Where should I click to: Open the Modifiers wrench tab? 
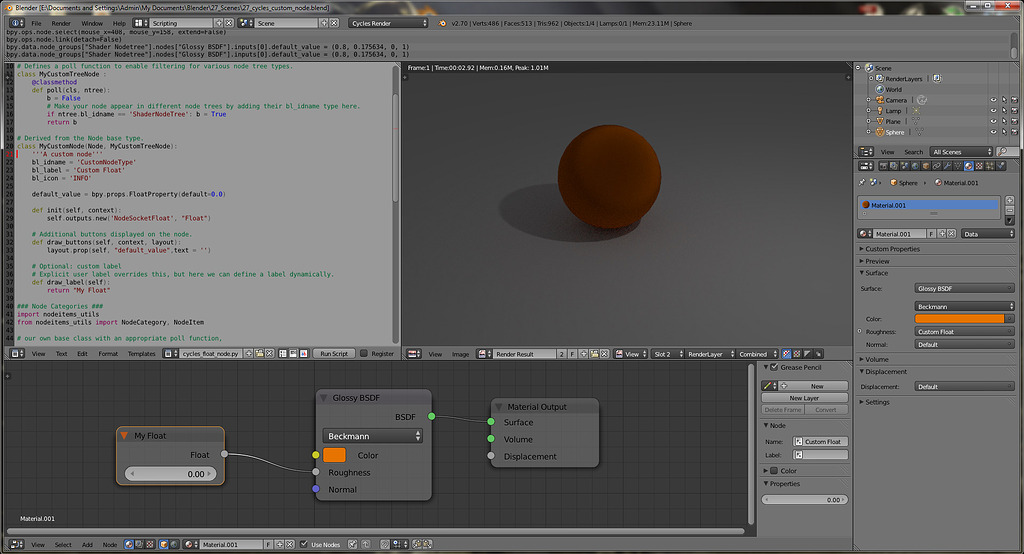[948, 166]
